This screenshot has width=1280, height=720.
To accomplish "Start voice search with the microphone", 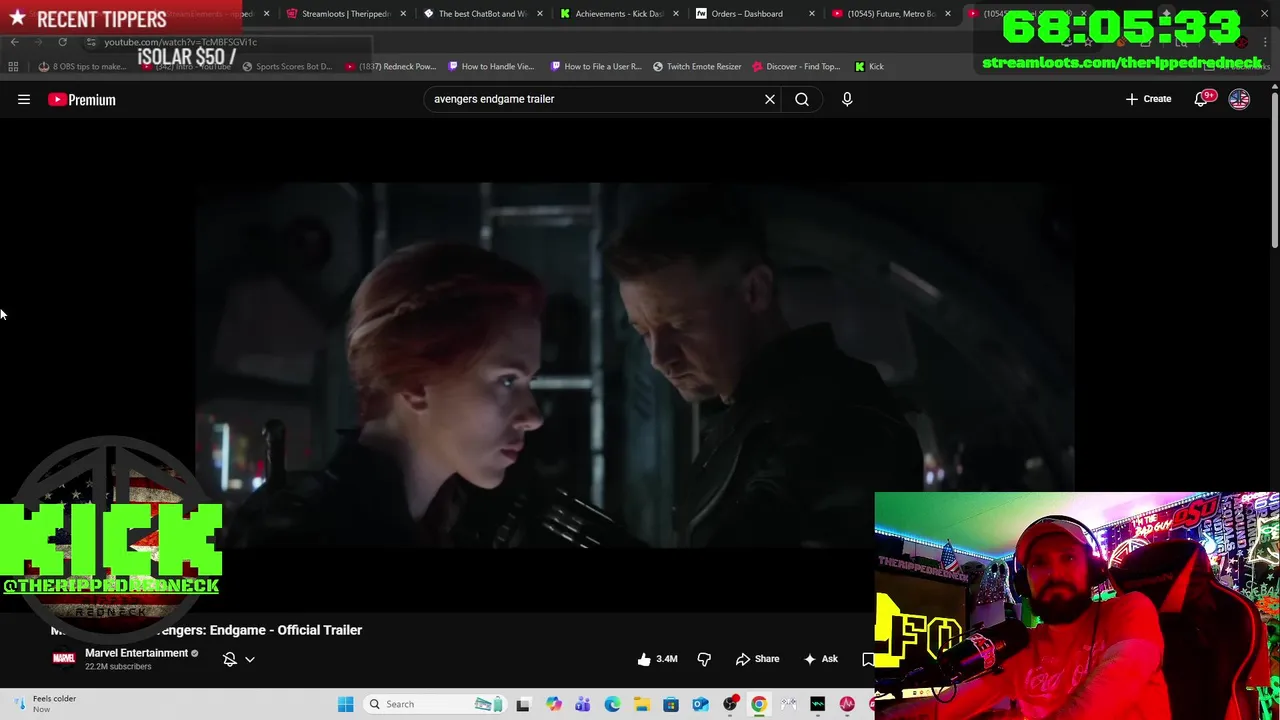I will 847,99.
